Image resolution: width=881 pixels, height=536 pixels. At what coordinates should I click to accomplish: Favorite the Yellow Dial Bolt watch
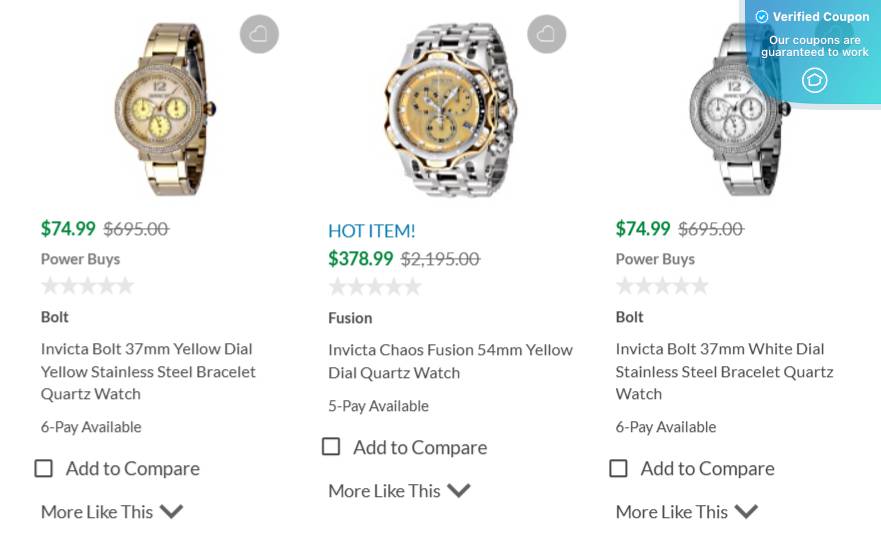pyautogui.click(x=259, y=34)
